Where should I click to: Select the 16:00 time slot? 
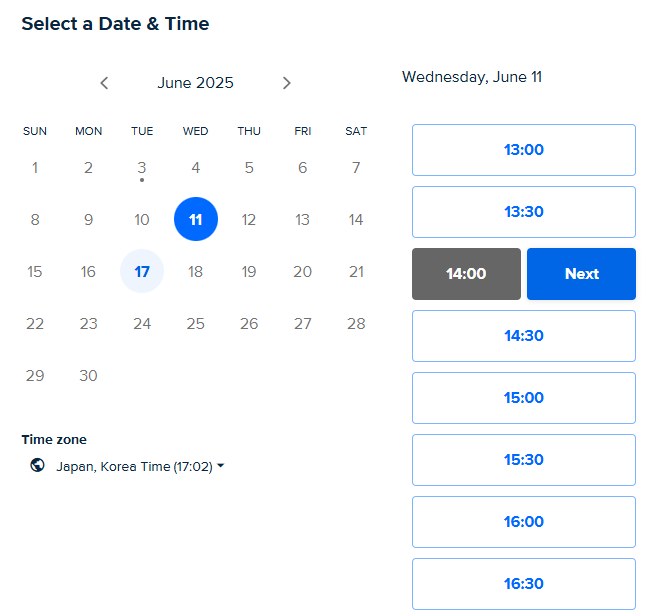[x=524, y=522]
